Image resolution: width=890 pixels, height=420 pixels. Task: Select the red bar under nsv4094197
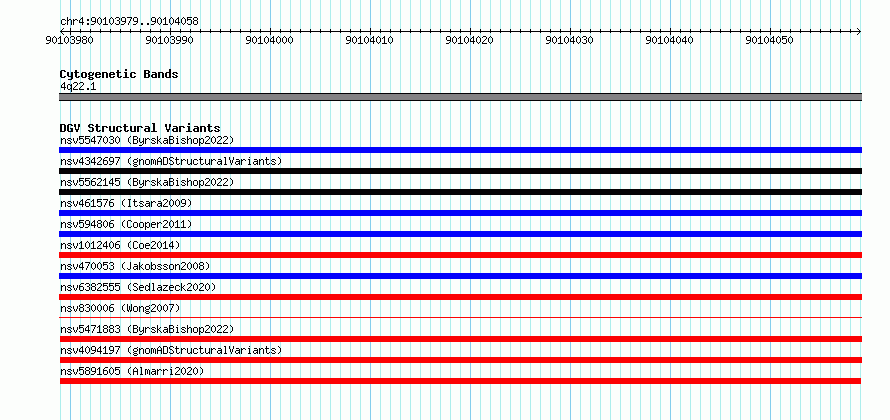point(460,360)
